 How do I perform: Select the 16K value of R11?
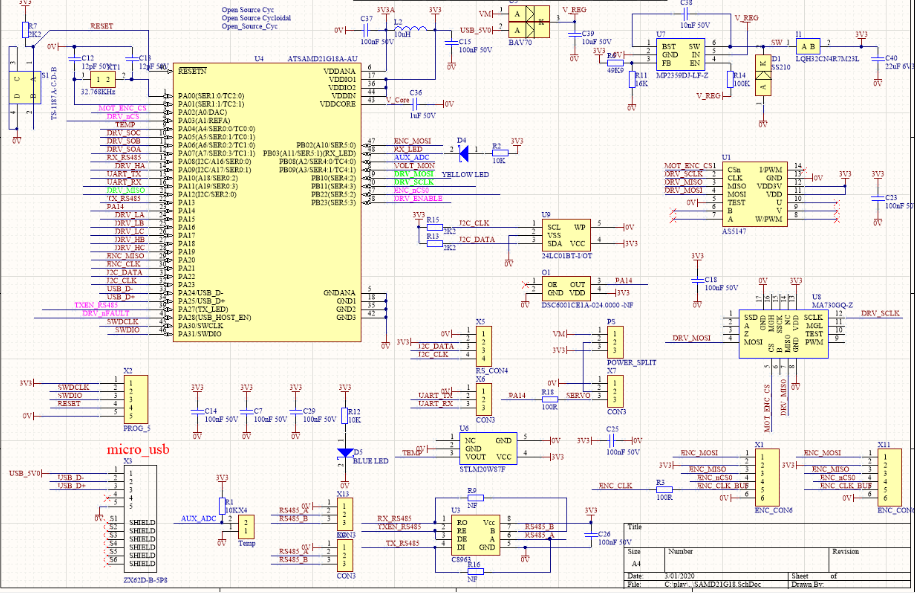(641, 84)
